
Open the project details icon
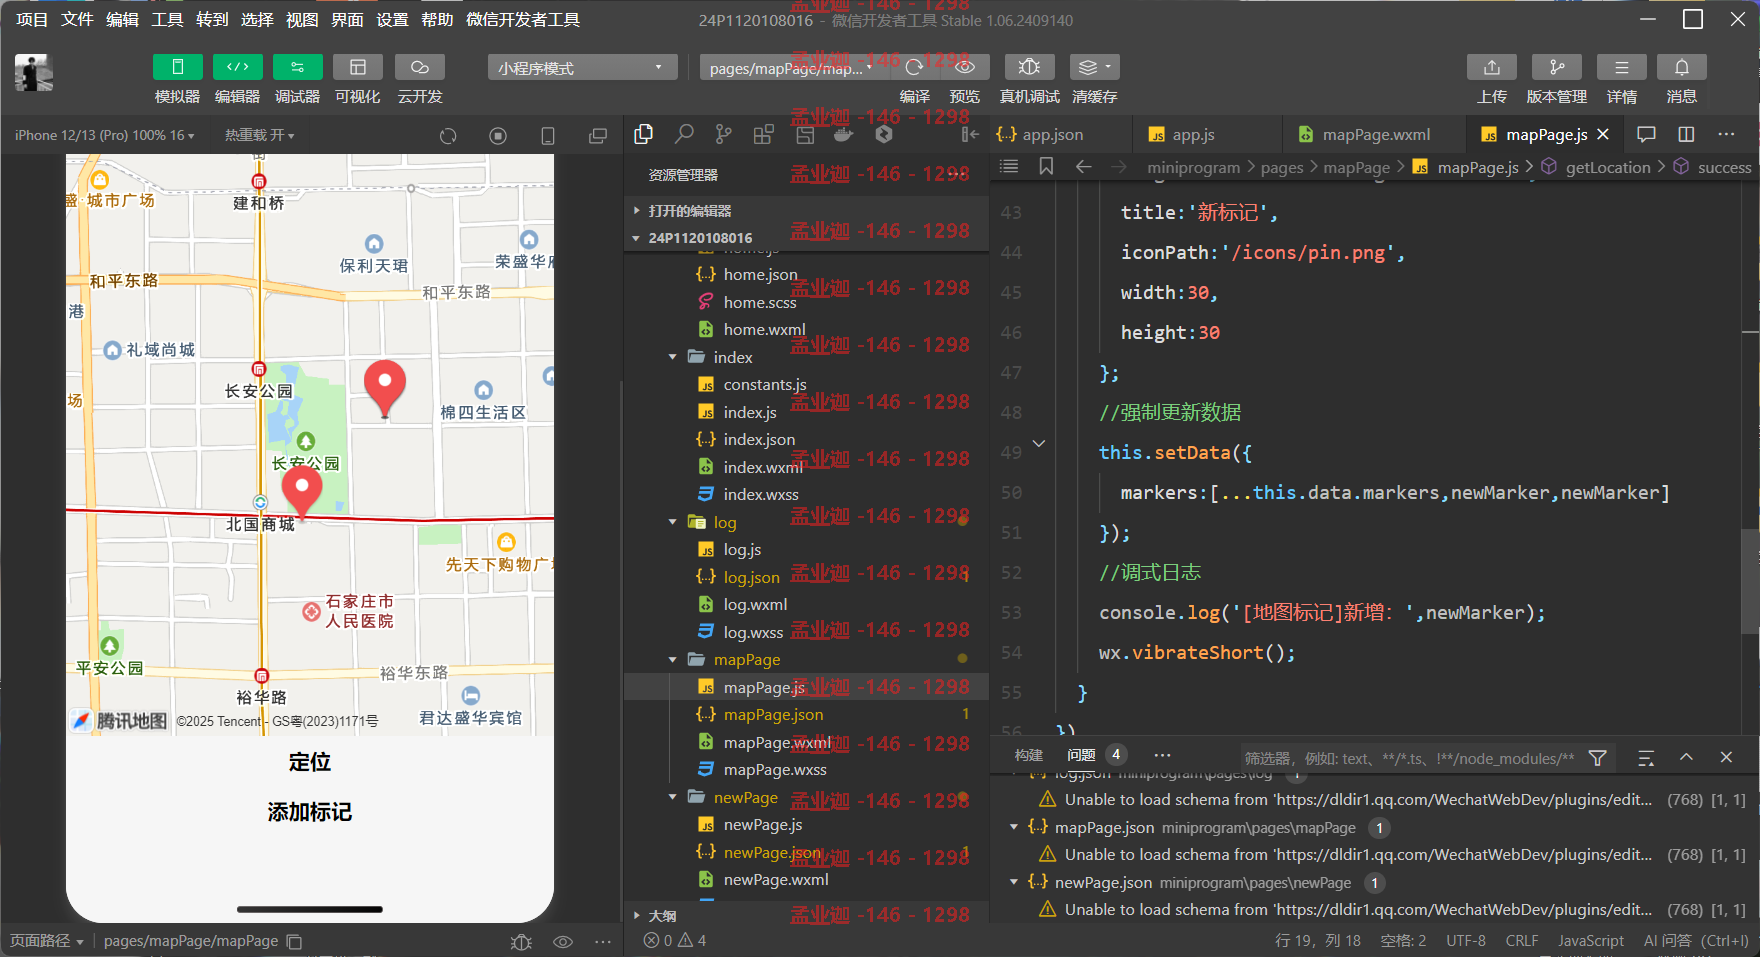tap(1621, 67)
